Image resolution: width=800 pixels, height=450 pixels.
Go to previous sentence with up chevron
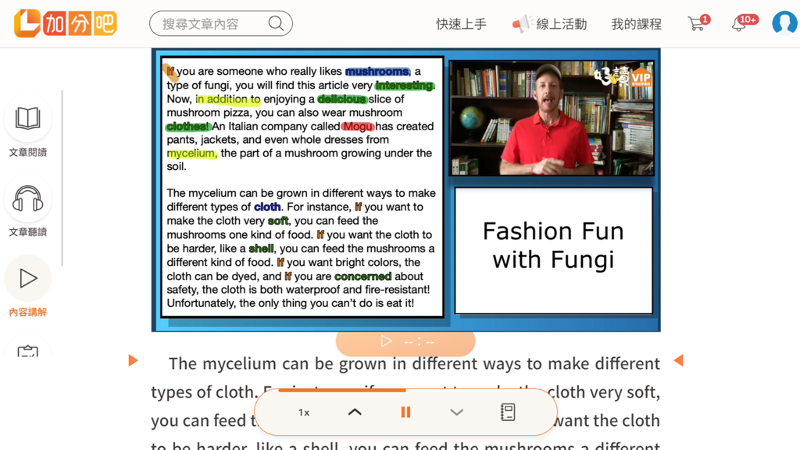pos(355,412)
